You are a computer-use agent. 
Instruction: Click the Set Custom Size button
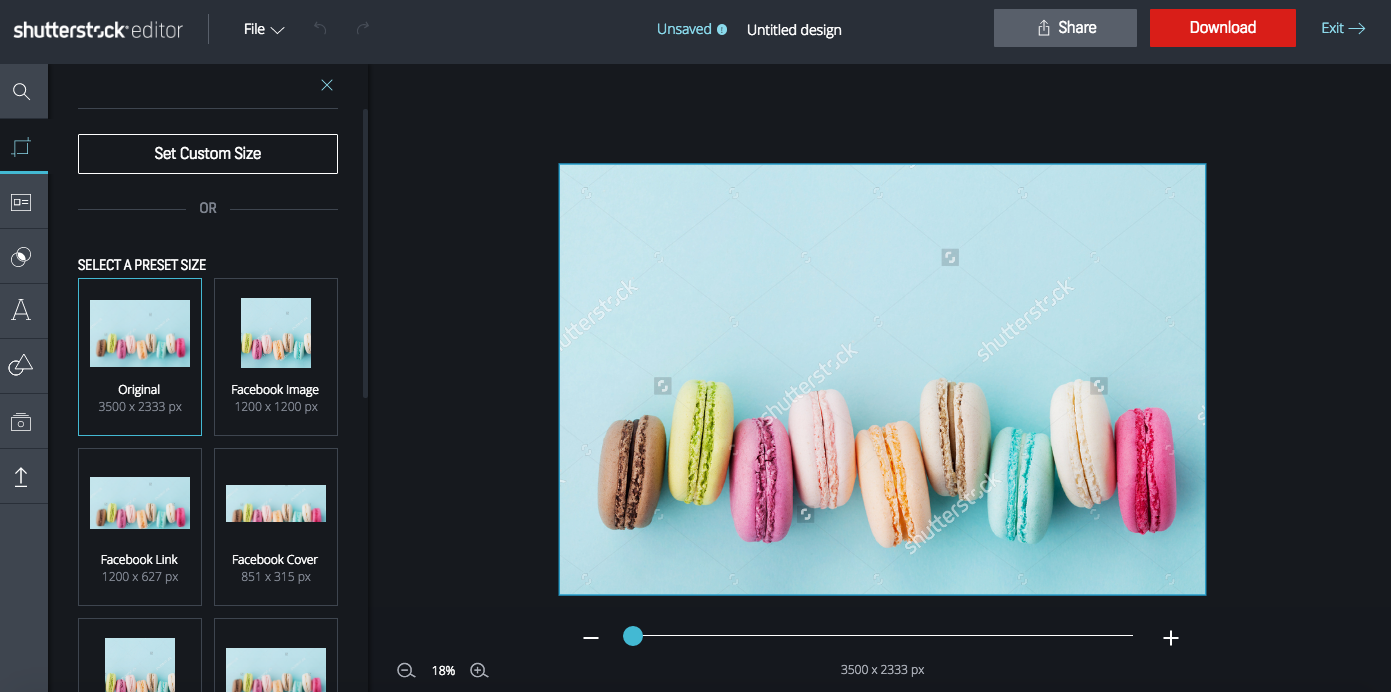pos(208,154)
